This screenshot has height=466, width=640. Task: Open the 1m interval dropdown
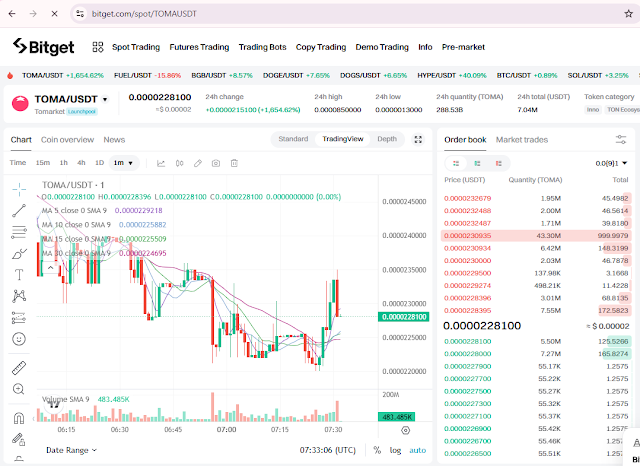[124, 163]
